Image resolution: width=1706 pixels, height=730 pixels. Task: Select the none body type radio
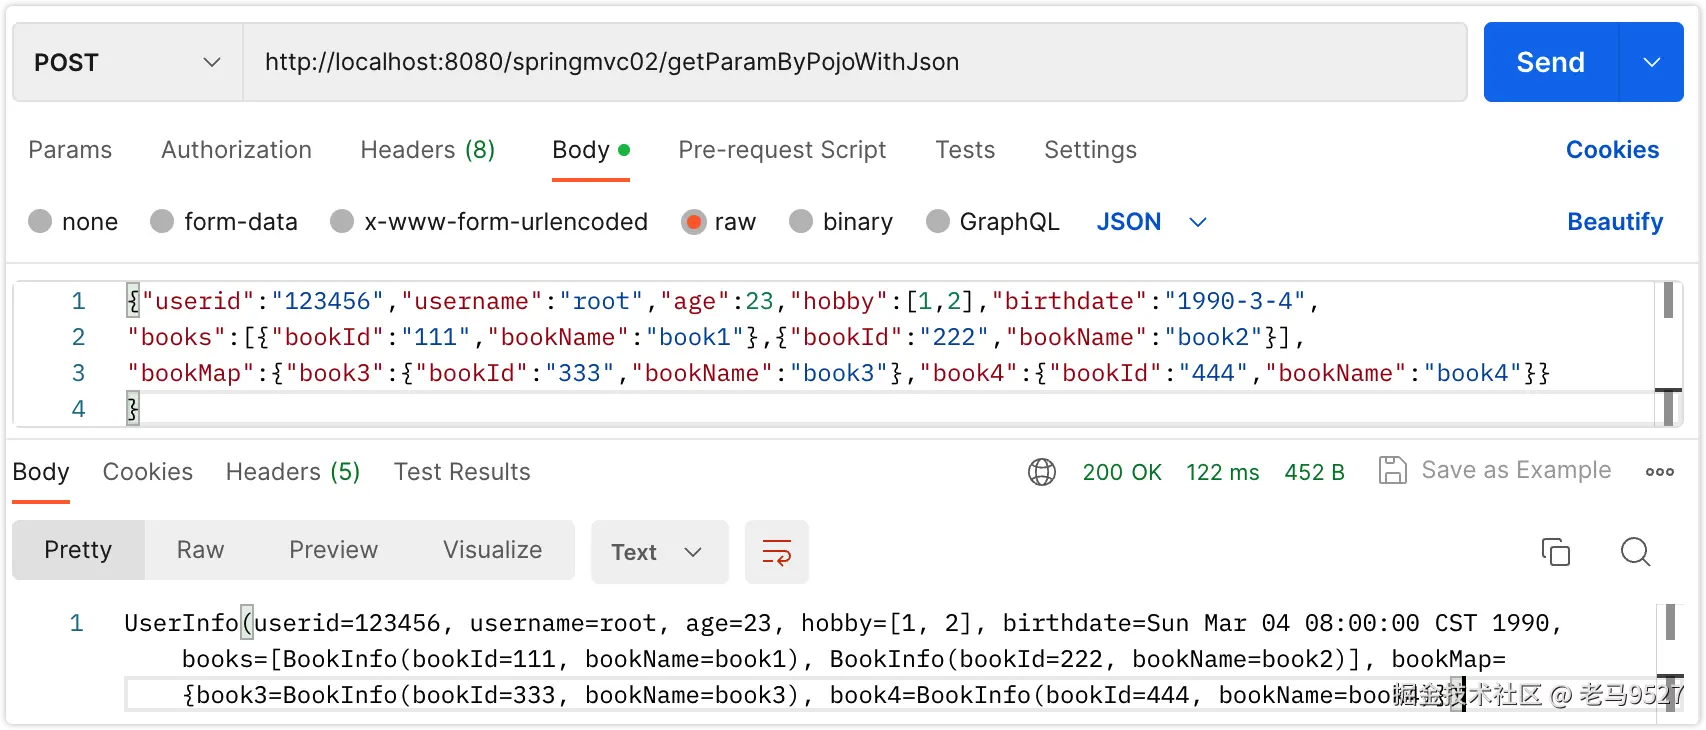[x=41, y=221]
